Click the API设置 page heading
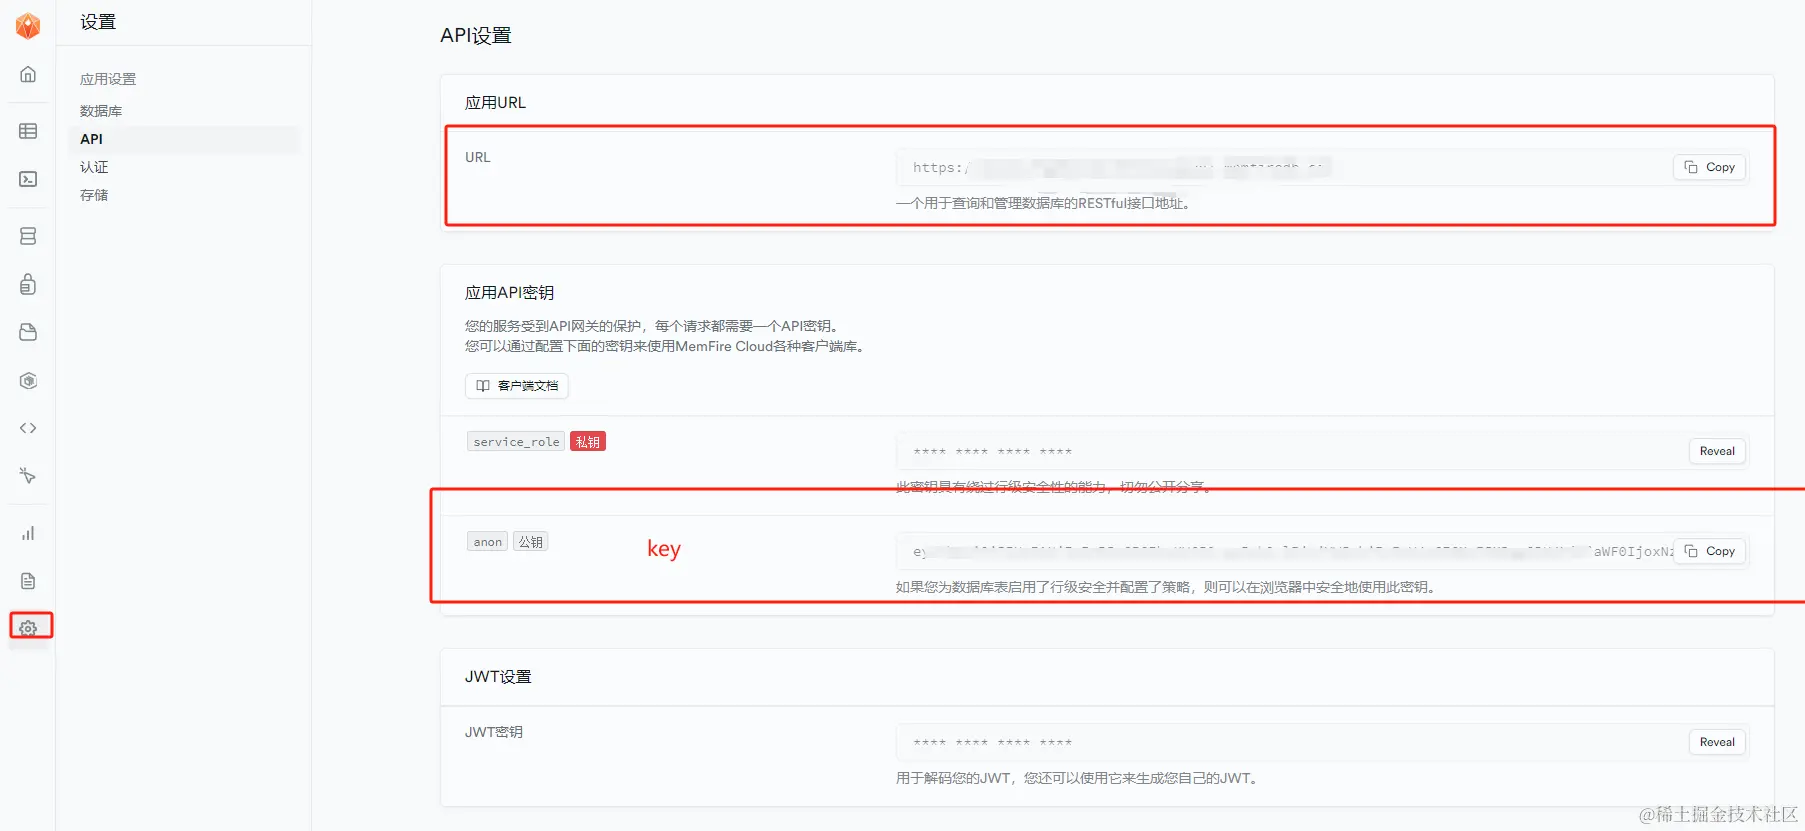Screen dimensions: 1805x831 (476, 36)
